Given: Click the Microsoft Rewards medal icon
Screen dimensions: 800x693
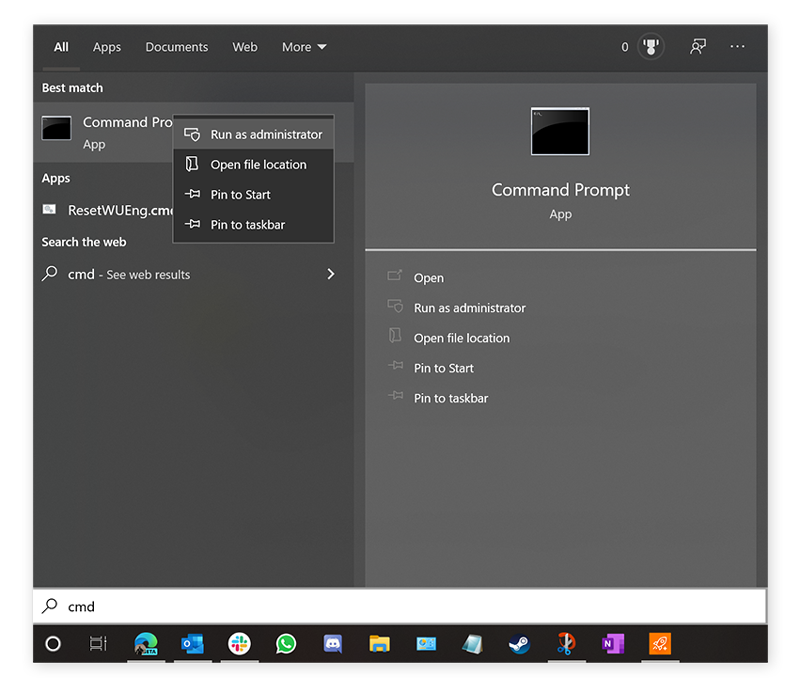Looking at the screenshot, I should [650, 46].
